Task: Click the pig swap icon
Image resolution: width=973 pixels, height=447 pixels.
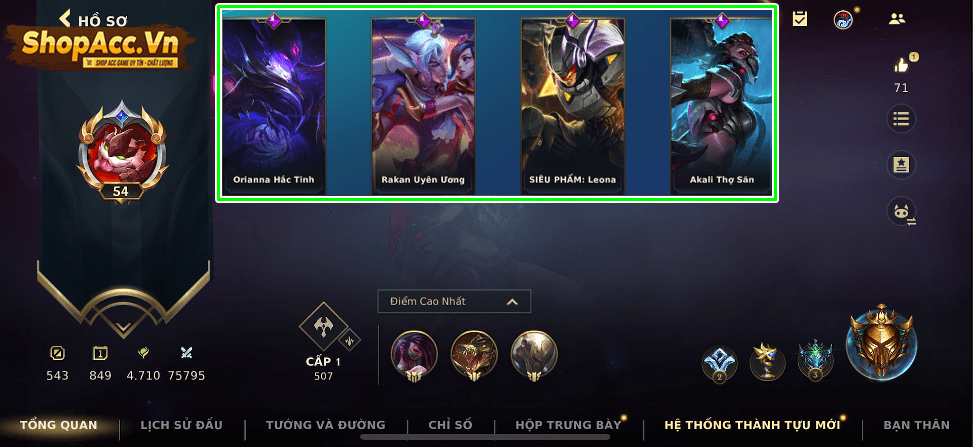Action: point(902,212)
